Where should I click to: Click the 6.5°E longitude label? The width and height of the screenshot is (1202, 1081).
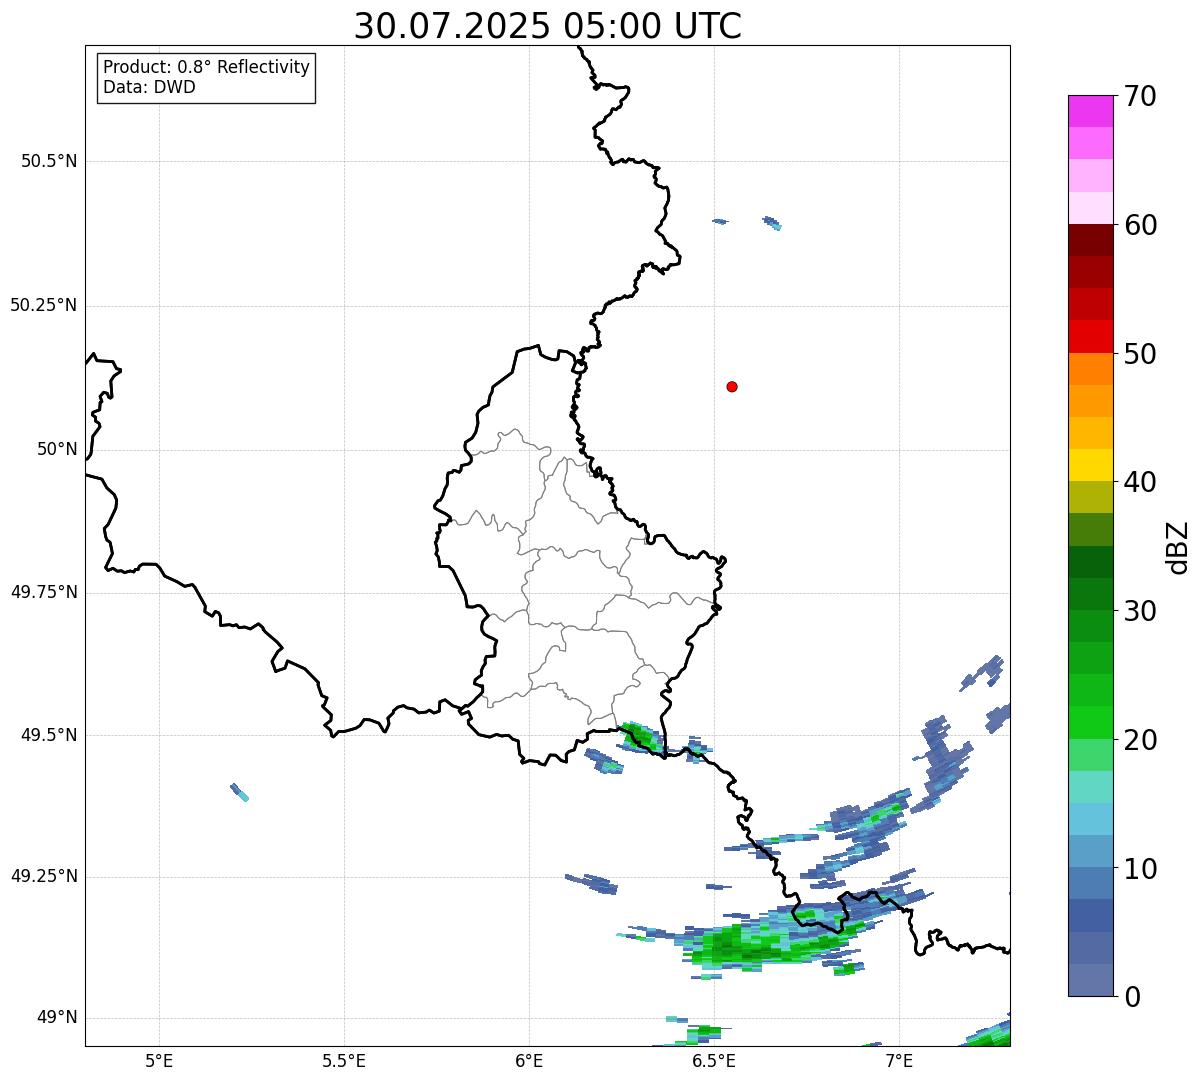[x=714, y=1060]
